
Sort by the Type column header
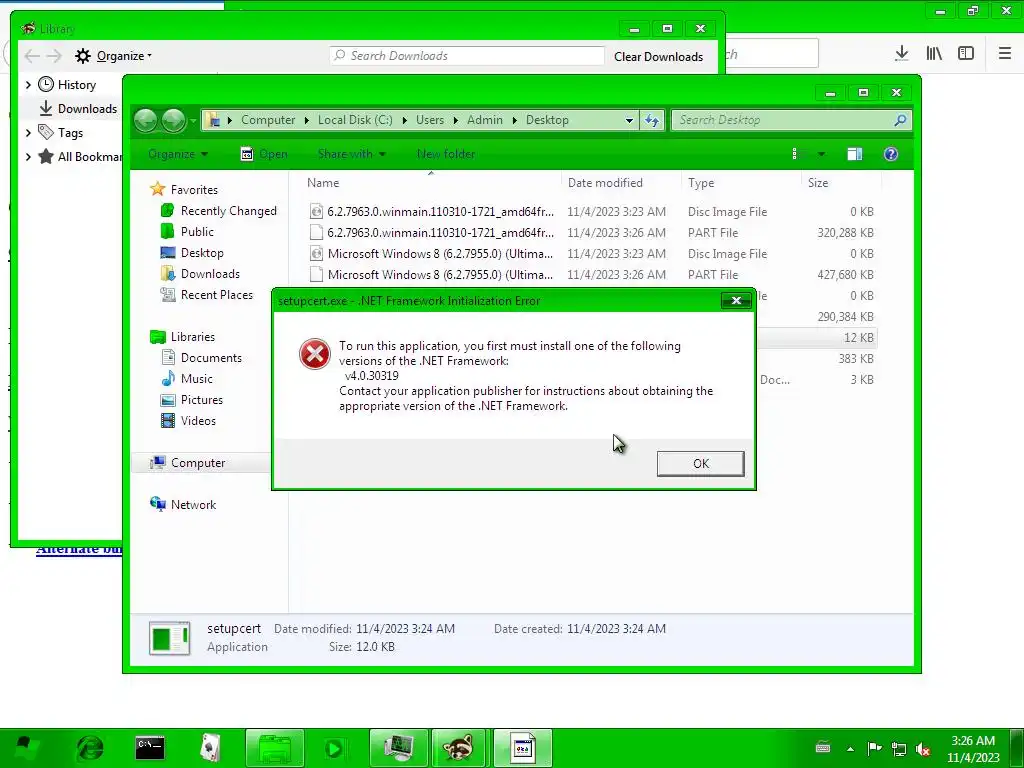(x=741, y=183)
